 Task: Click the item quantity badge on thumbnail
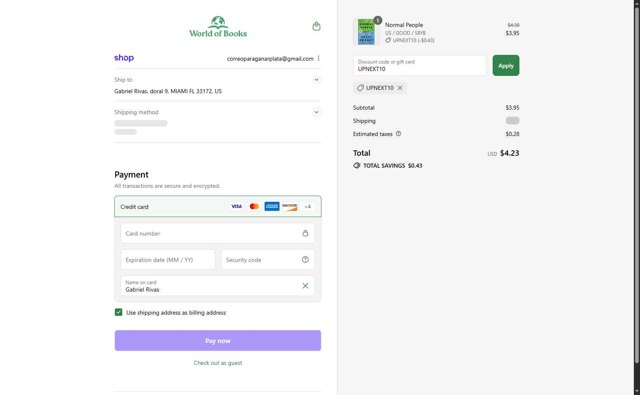[x=378, y=20]
